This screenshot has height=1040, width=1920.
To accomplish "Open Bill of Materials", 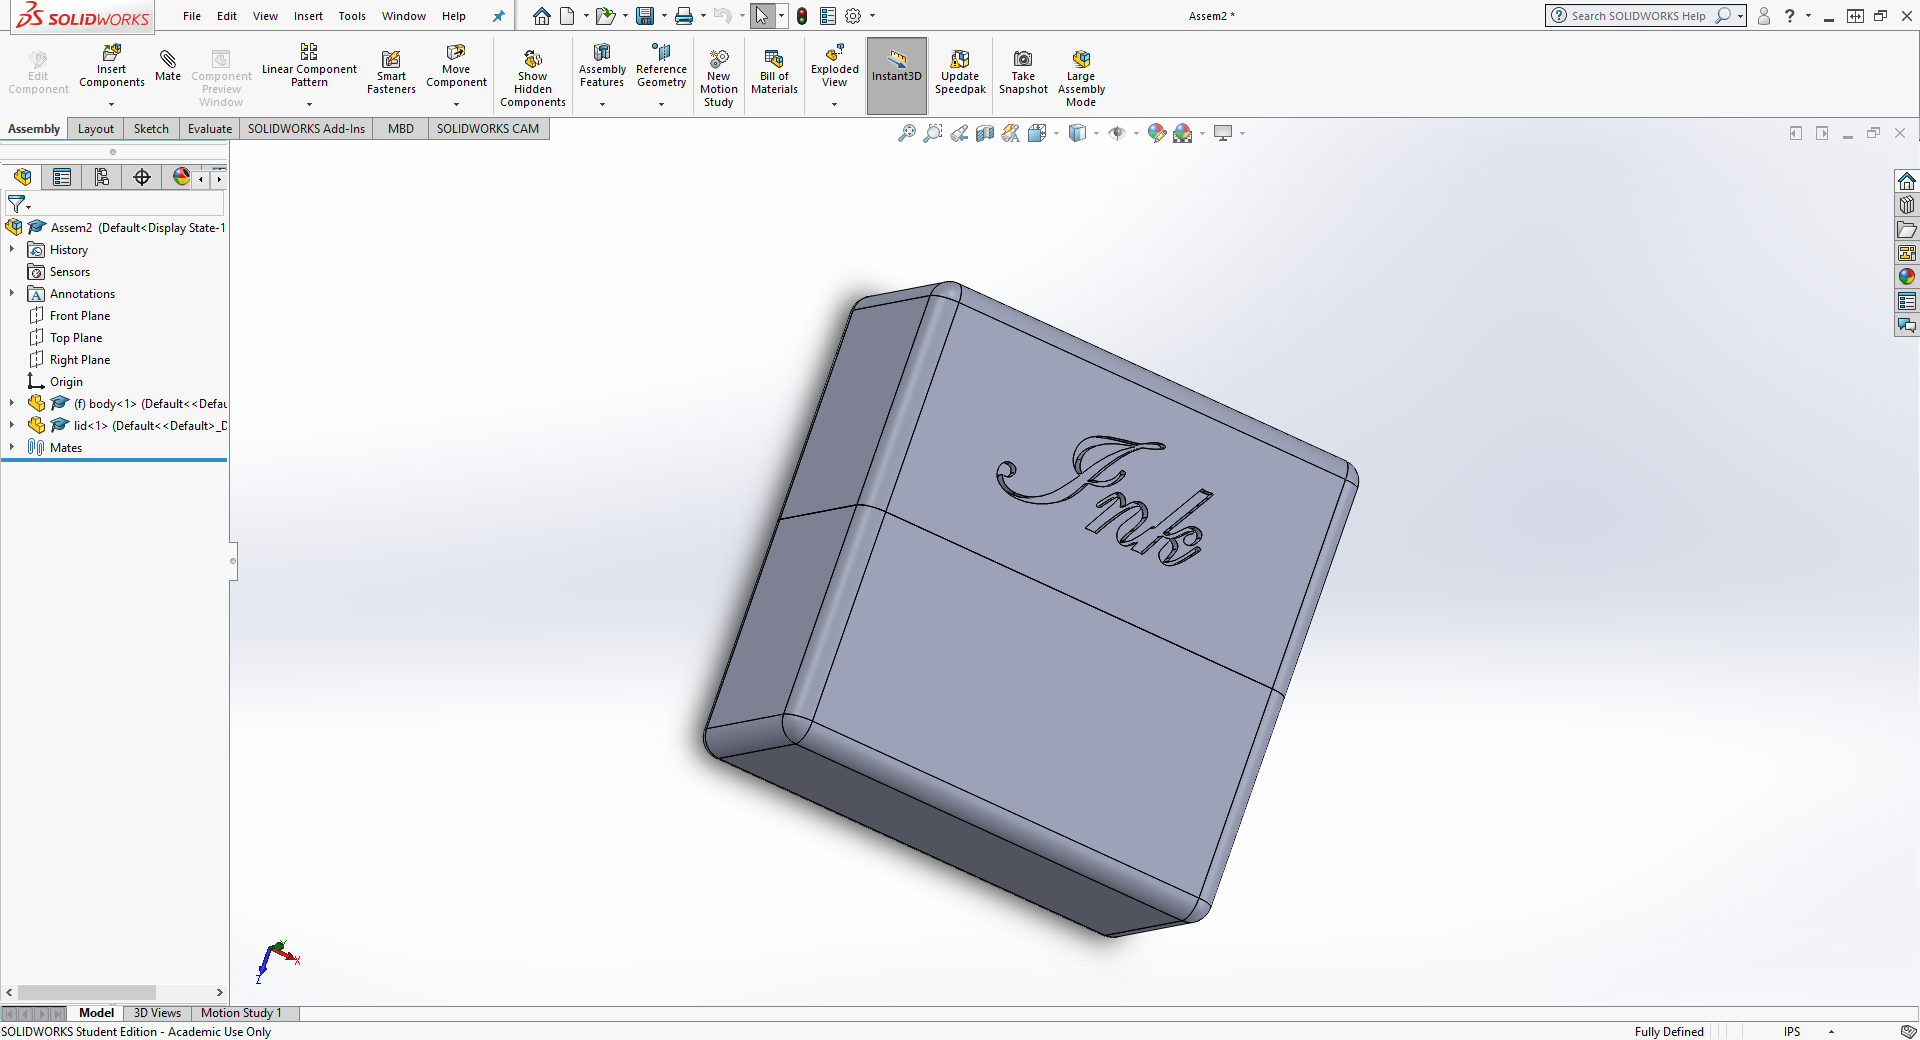I will (774, 72).
